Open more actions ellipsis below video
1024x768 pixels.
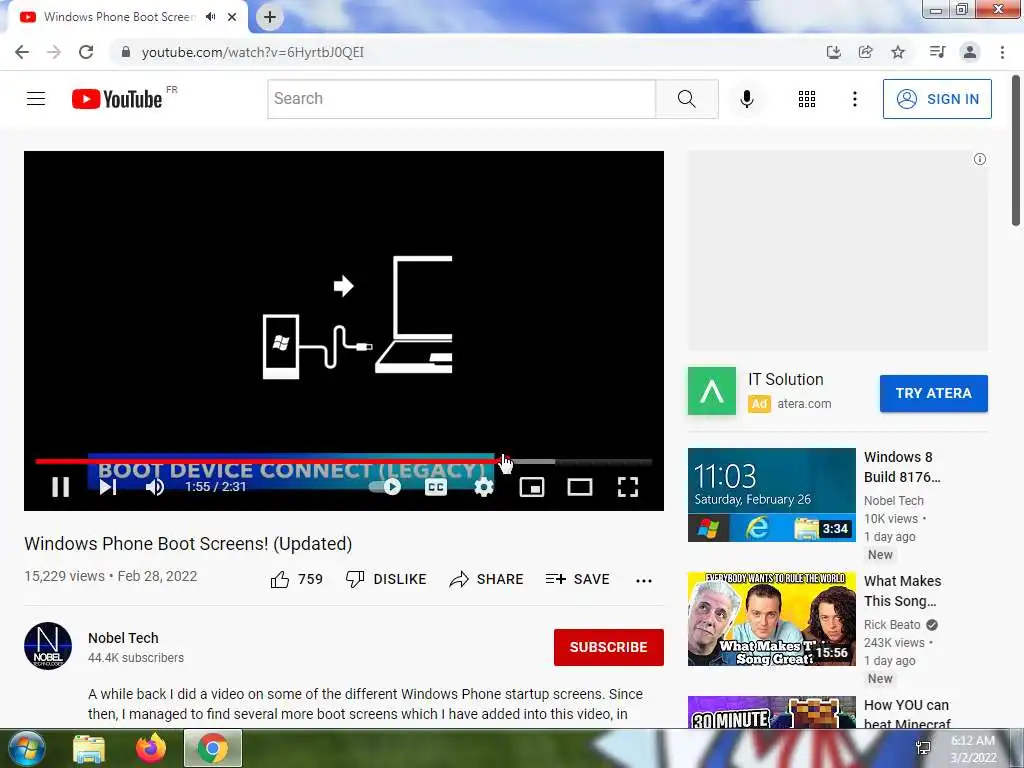tap(644, 580)
